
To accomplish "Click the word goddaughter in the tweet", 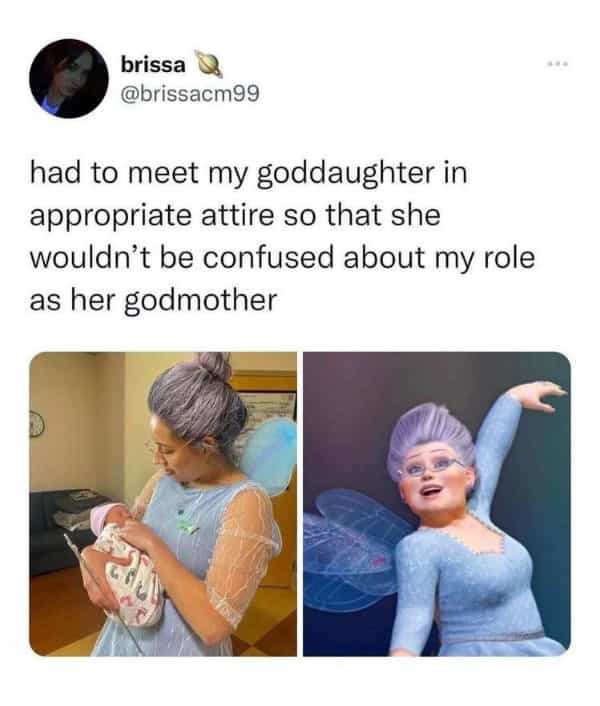I will 346,174.
